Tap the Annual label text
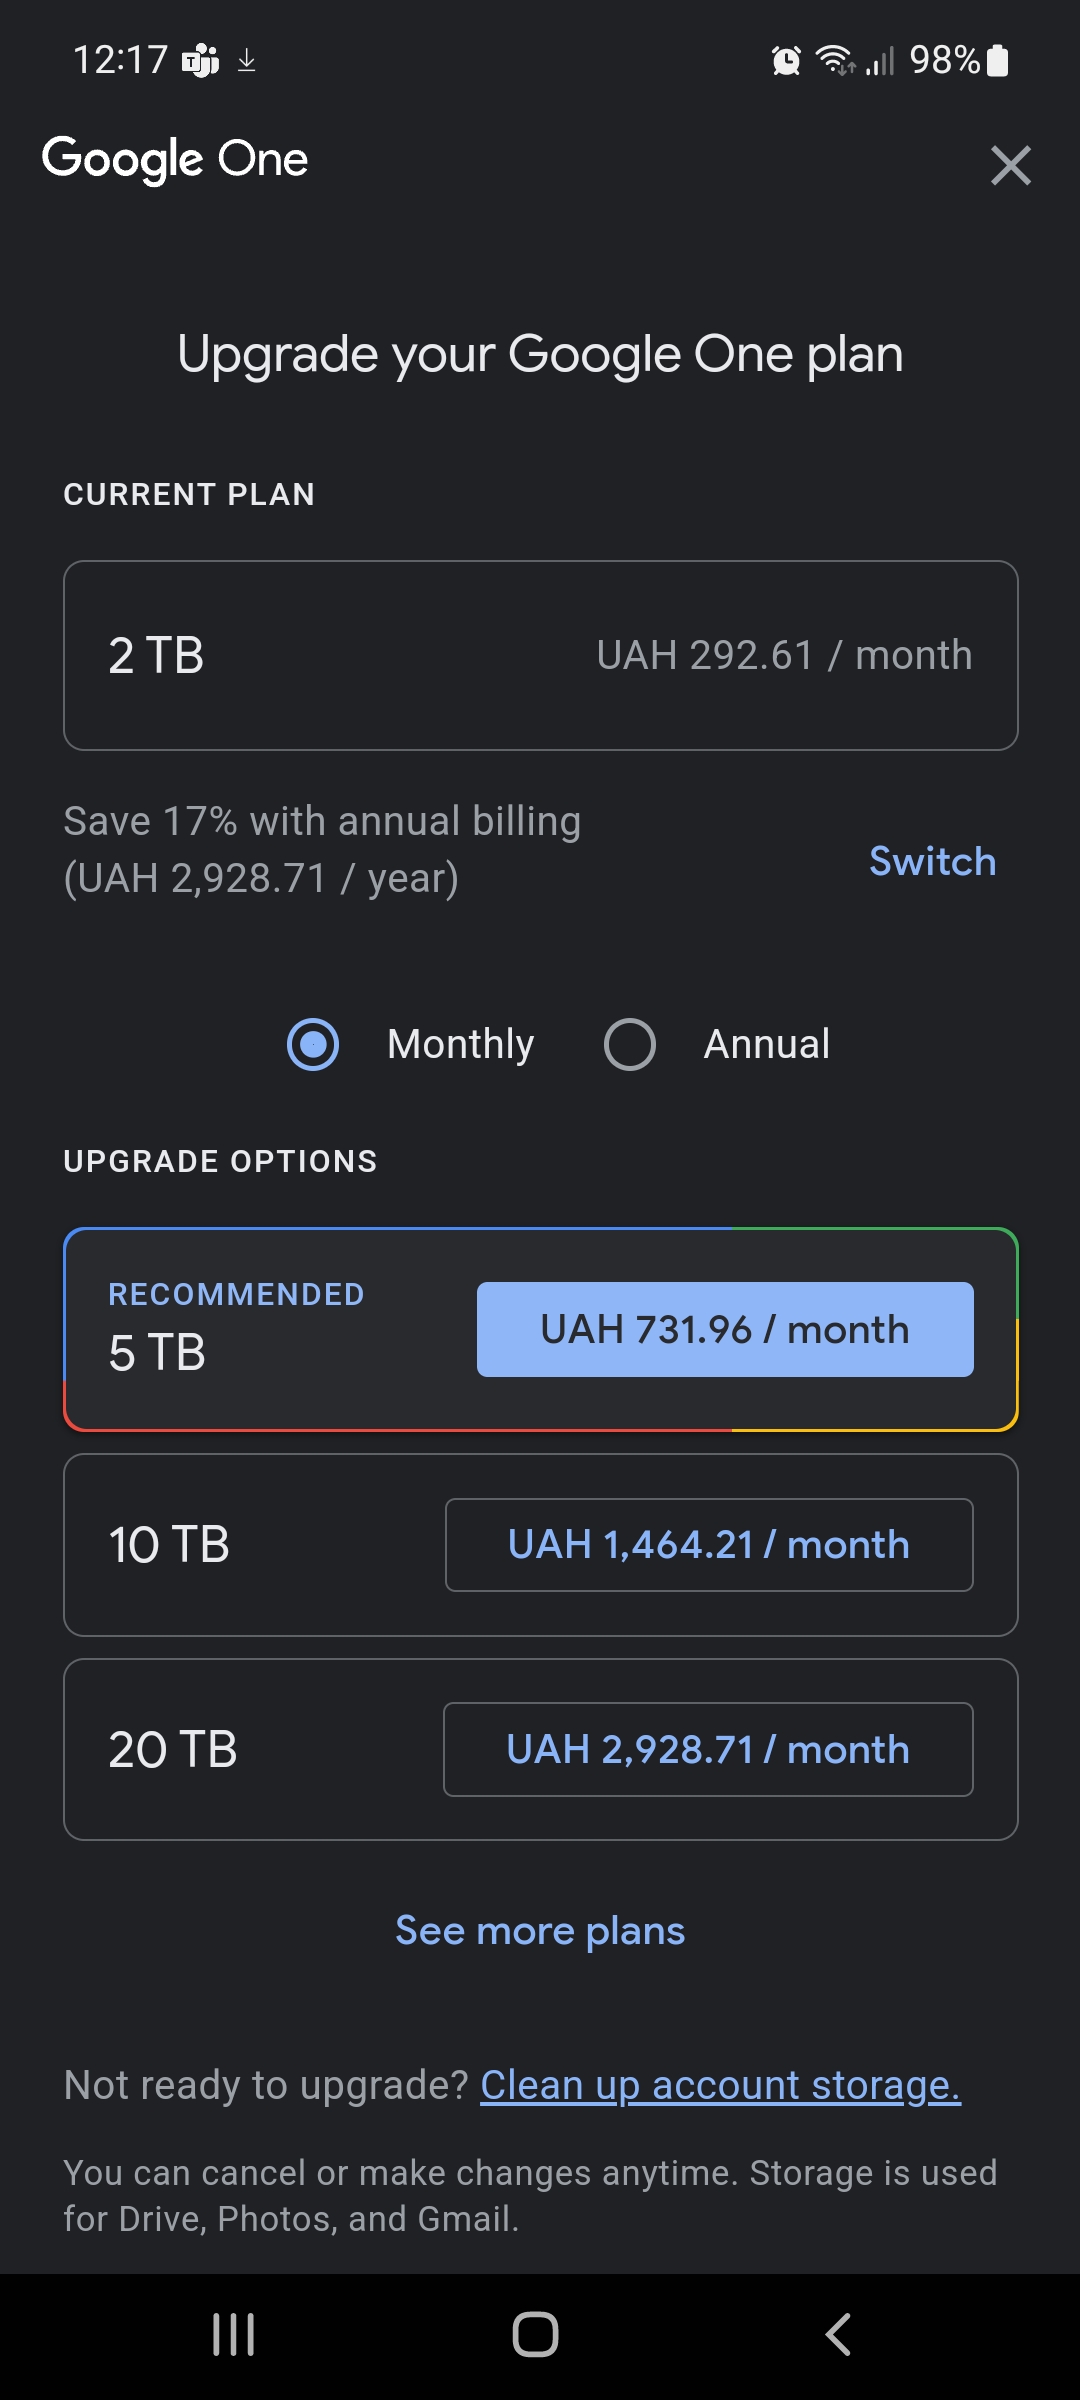 point(767,1044)
